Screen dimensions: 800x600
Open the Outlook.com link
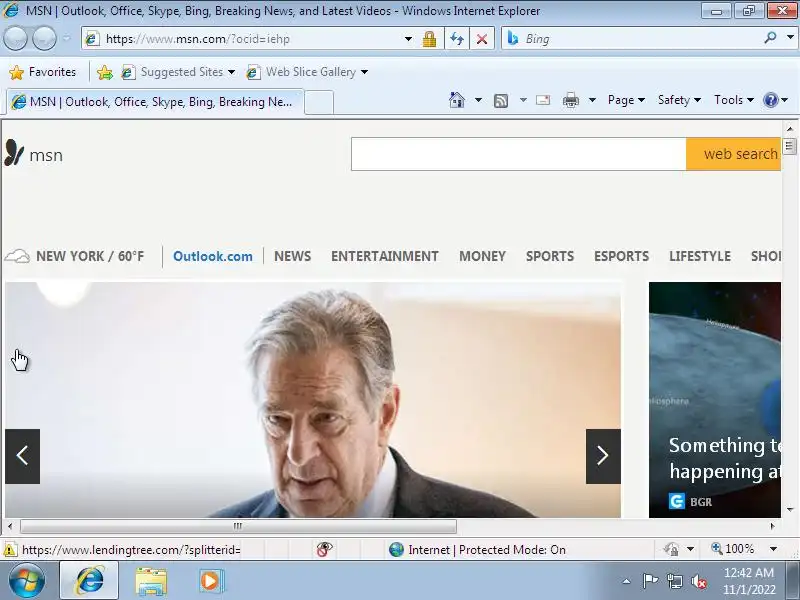[213, 256]
